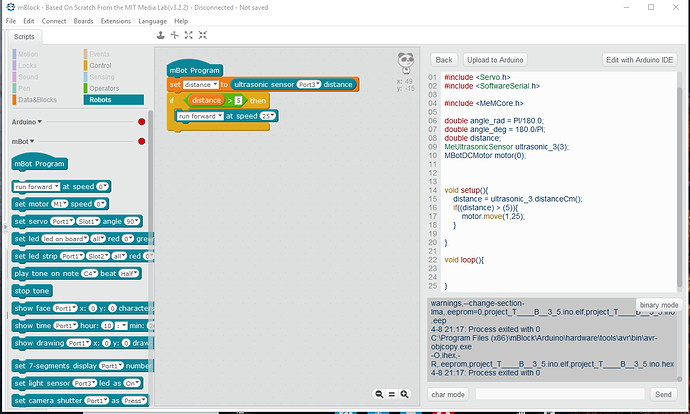690x414 pixels.
Task: Collapse the mBot extension dropdown
Action: click(23, 141)
